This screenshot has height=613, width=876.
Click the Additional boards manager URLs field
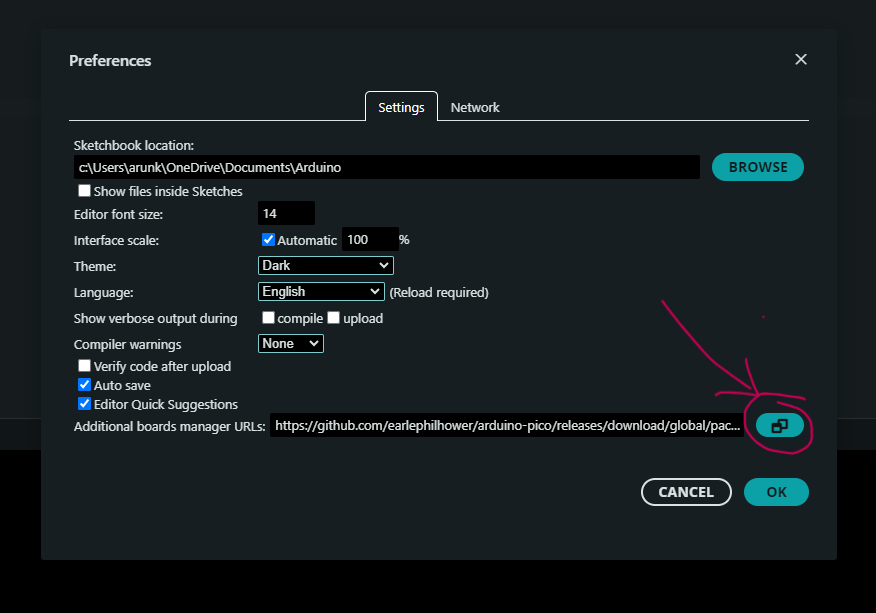click(x=507, y=426)
